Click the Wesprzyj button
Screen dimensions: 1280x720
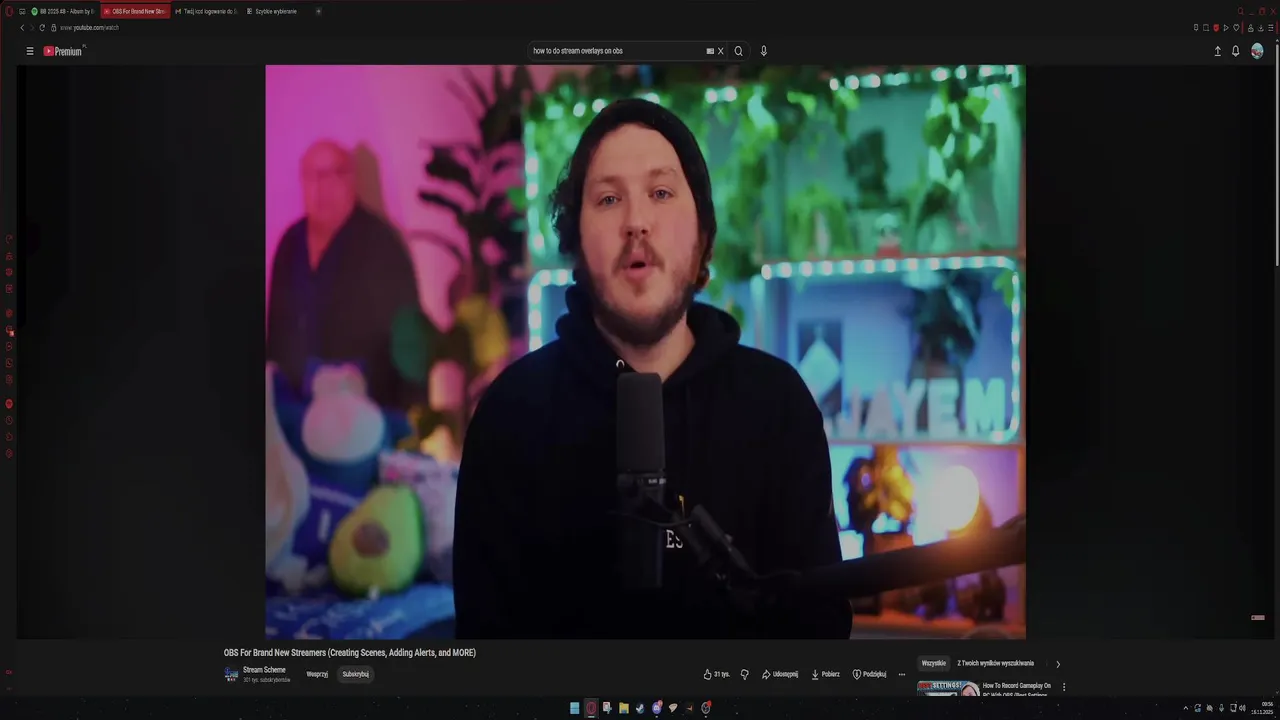tap(317, 674)
